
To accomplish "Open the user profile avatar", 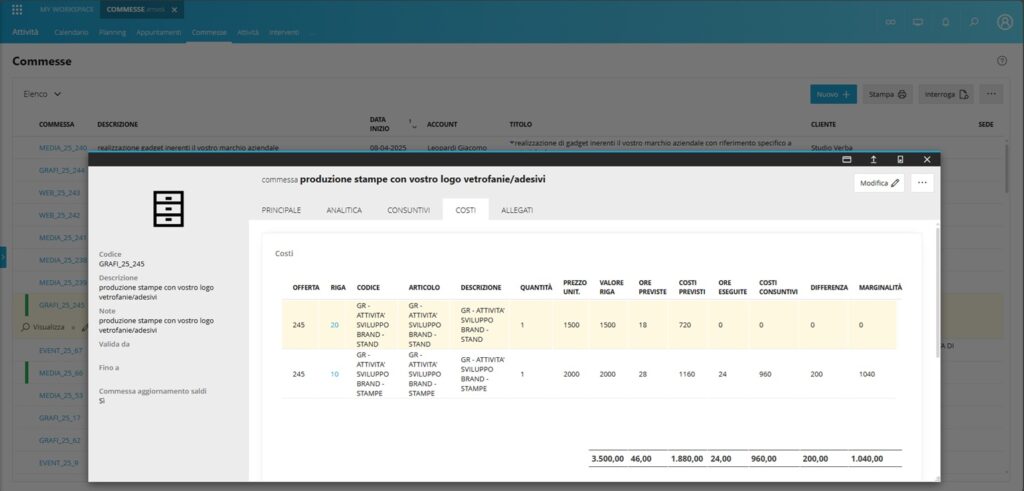I will coord(1005,21).
